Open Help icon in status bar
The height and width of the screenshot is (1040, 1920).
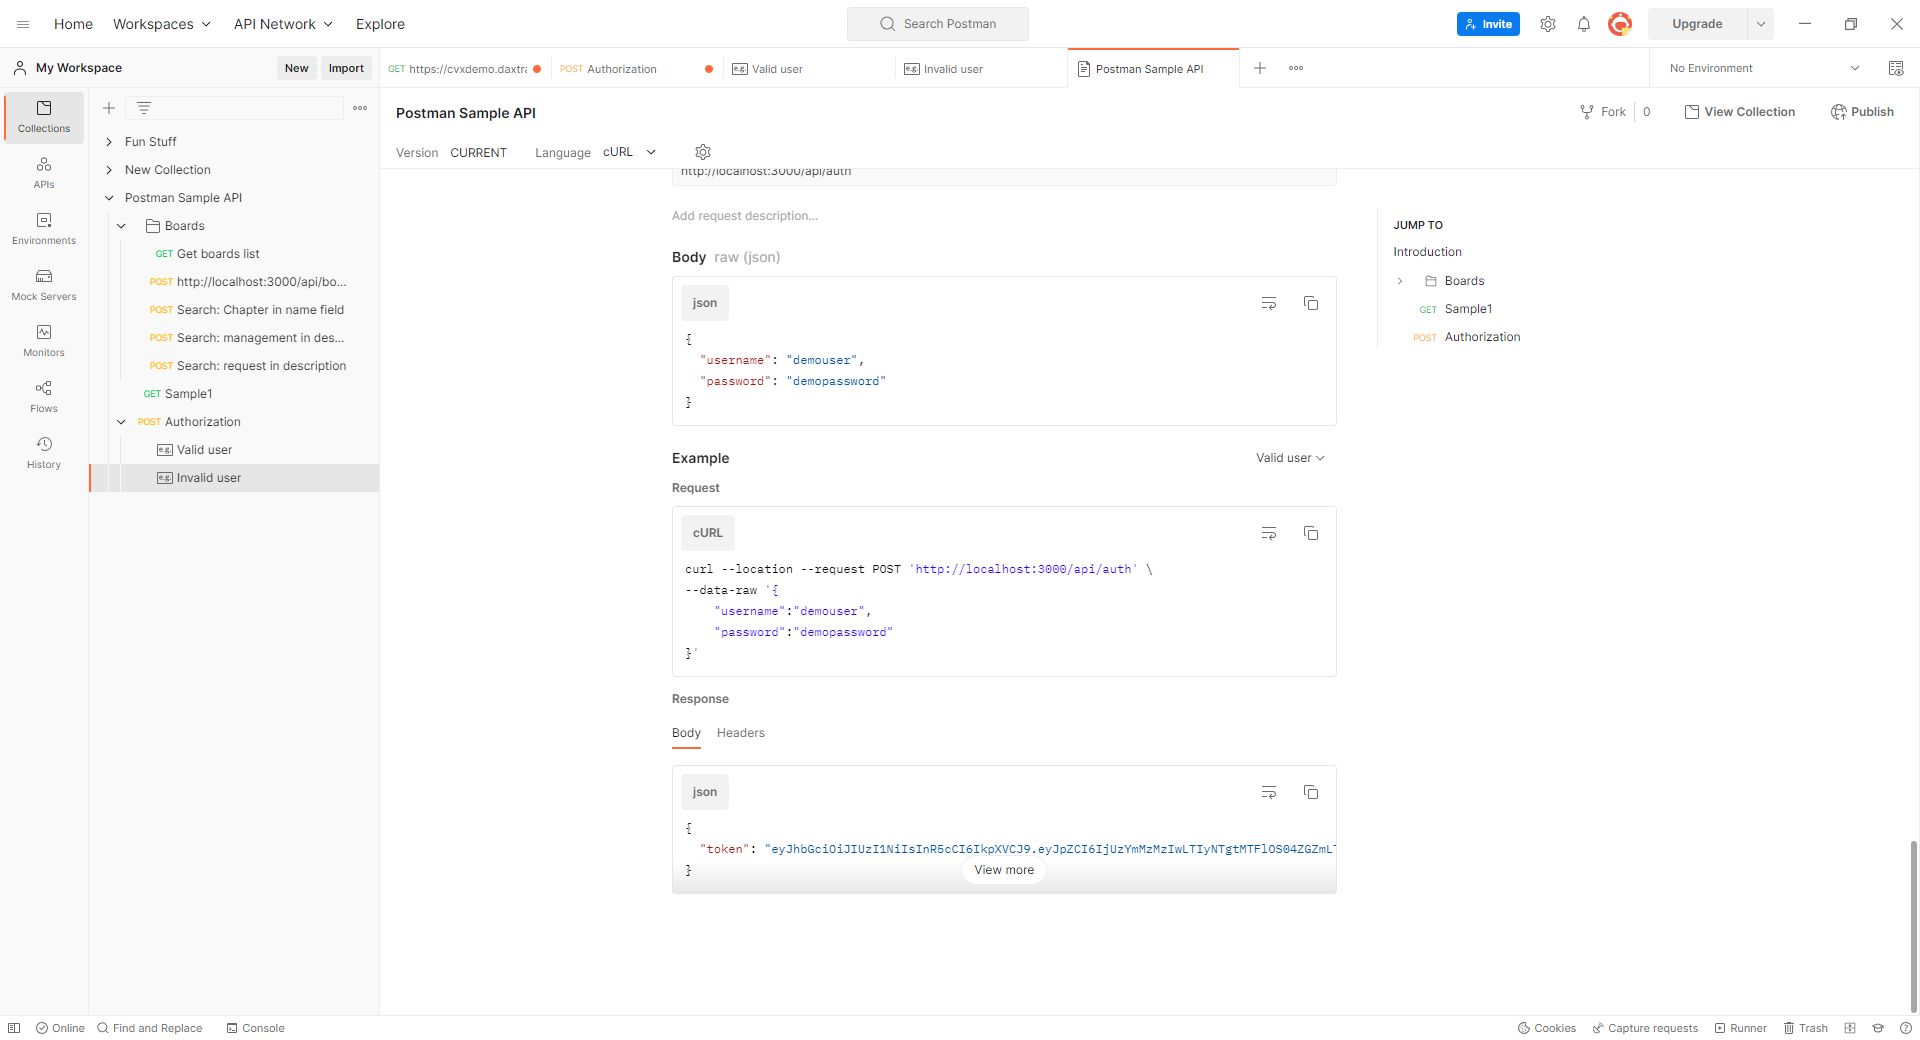click(1906, 1028)
